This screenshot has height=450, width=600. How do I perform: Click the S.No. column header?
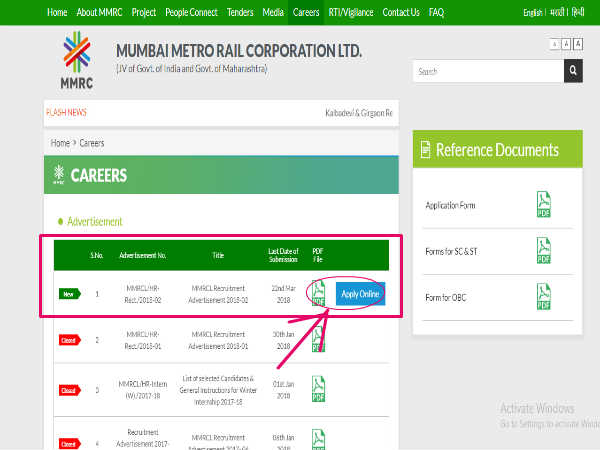click(97, 255)
